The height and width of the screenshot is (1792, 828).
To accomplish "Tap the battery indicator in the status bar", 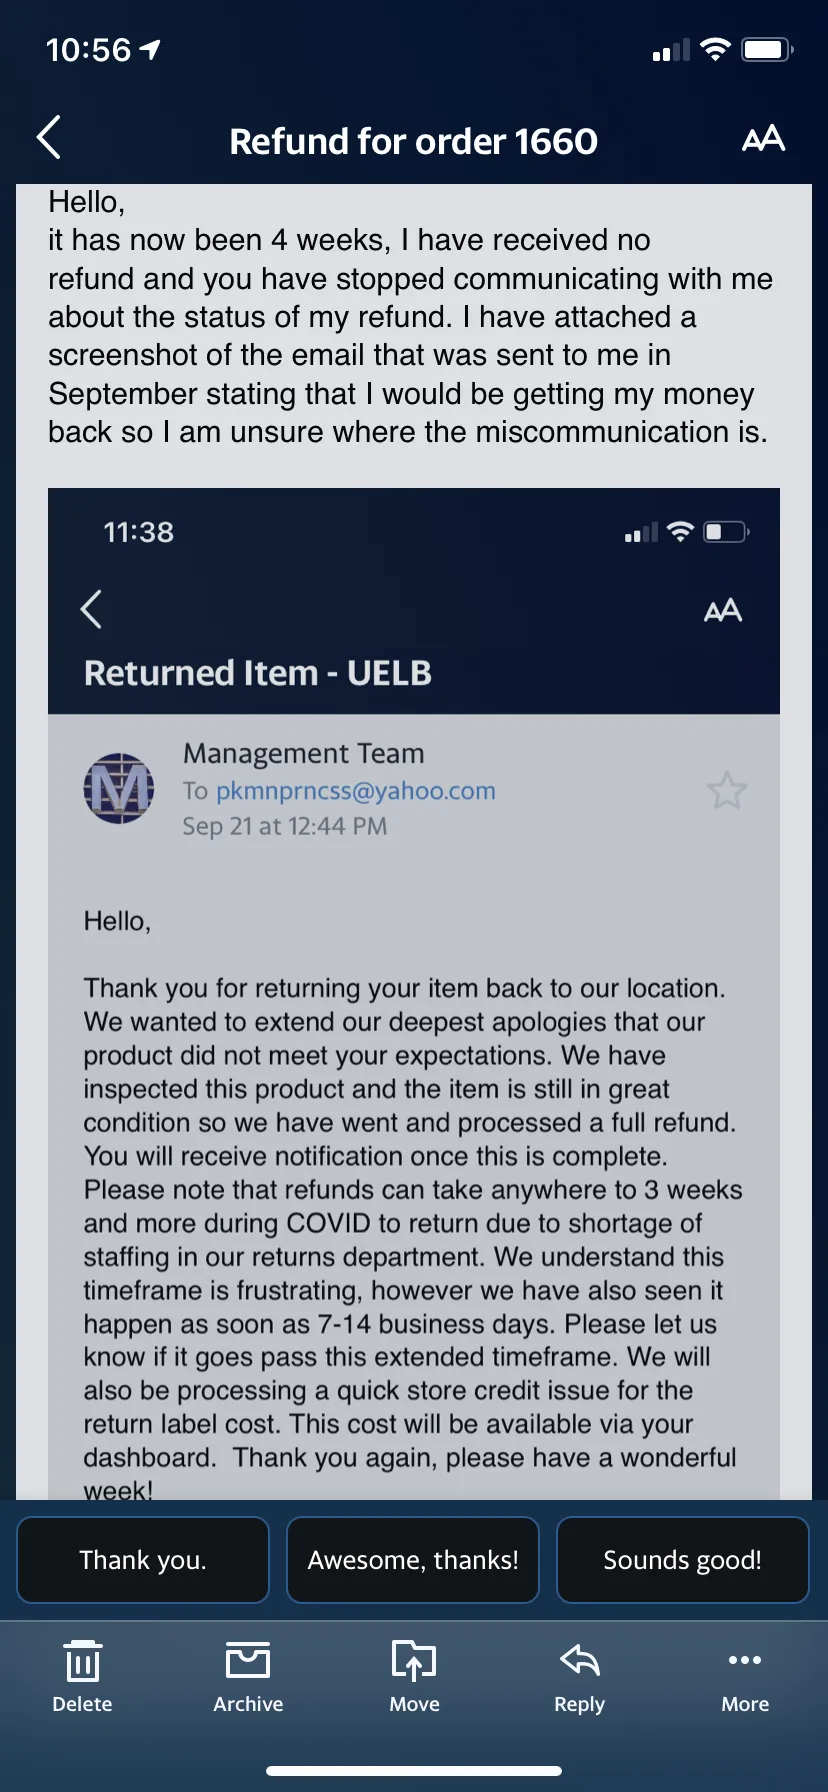I will [767, 50].
